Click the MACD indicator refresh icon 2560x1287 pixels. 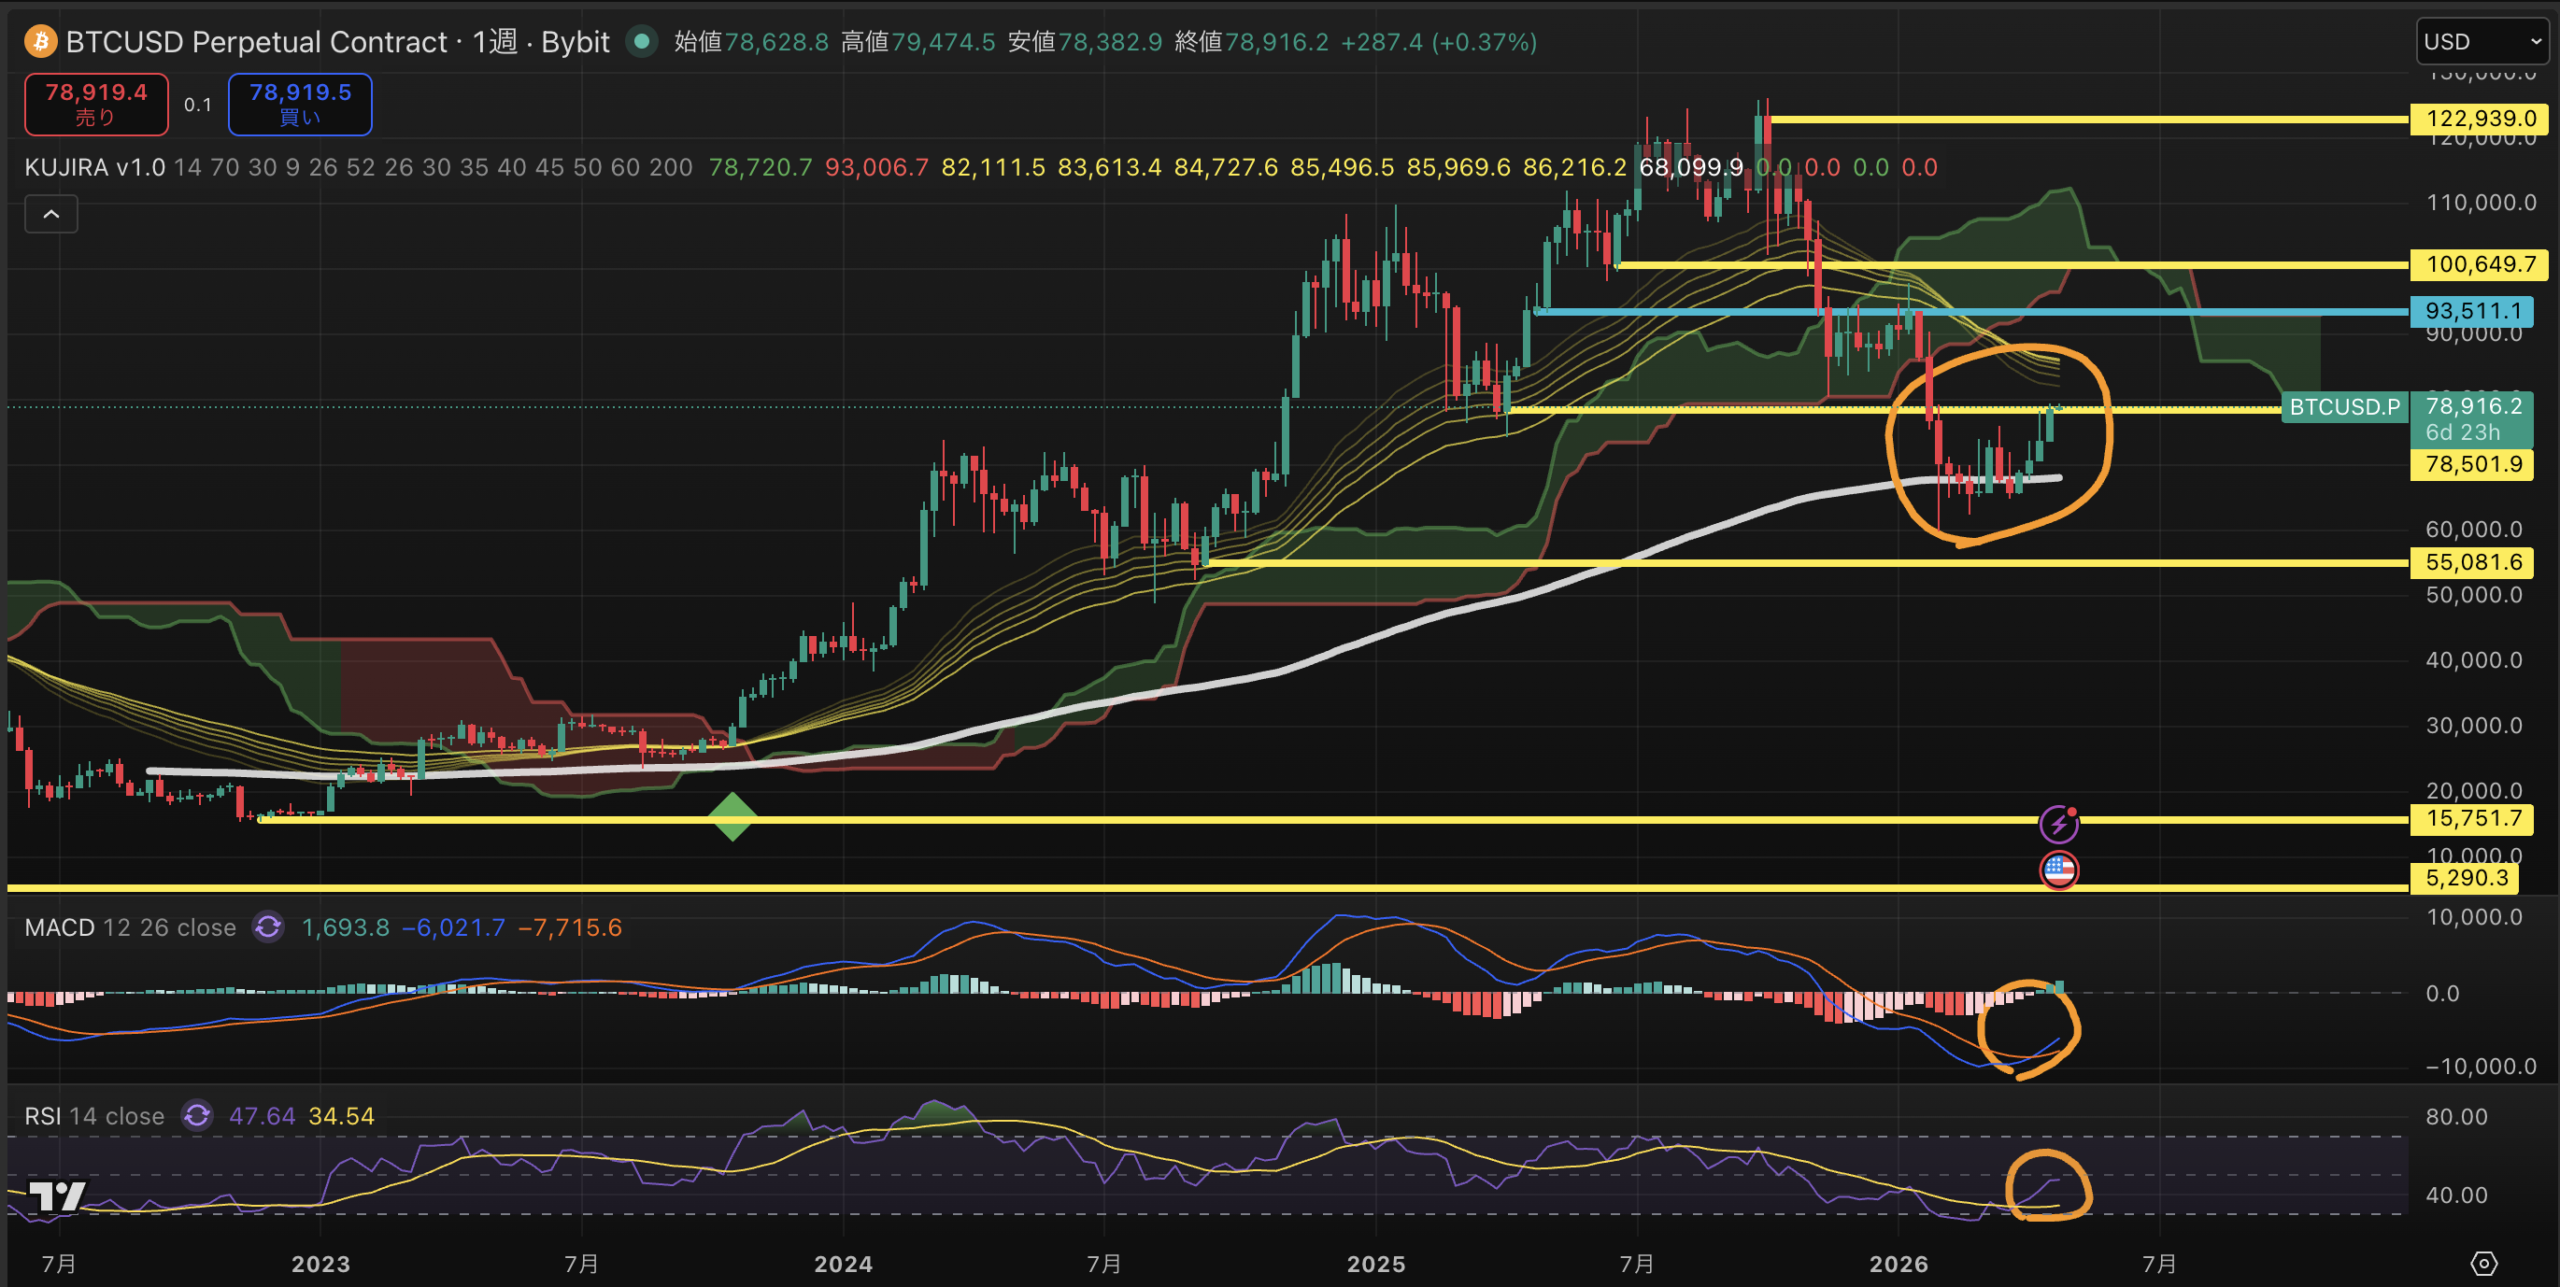268,927
